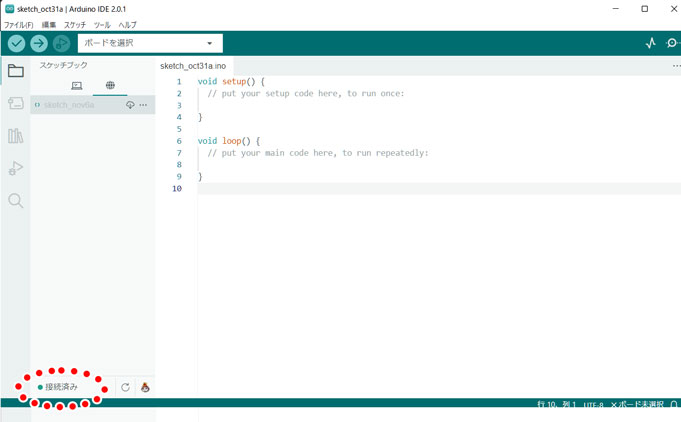This screenshot has height=422, width=681.
Task: Select the sketch_oct31a.ino editor tab
Action: tap(193, 66)
